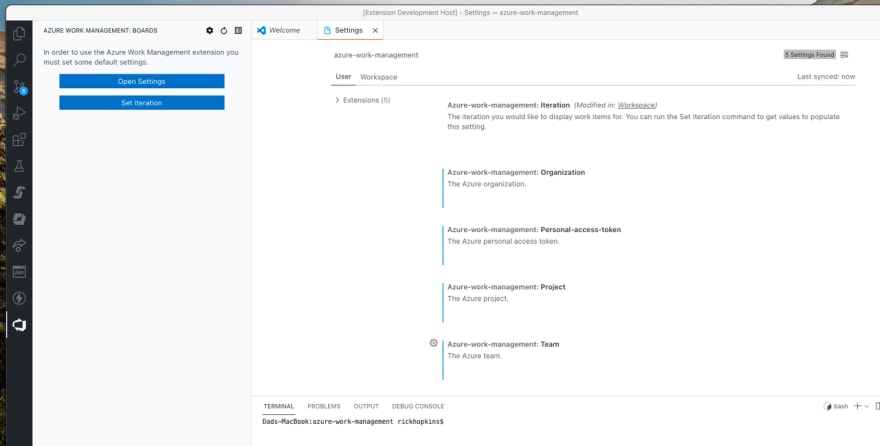The height and width of the screenshot is (446, 880).
Task: Close the Settings tab
Action: 375,30
